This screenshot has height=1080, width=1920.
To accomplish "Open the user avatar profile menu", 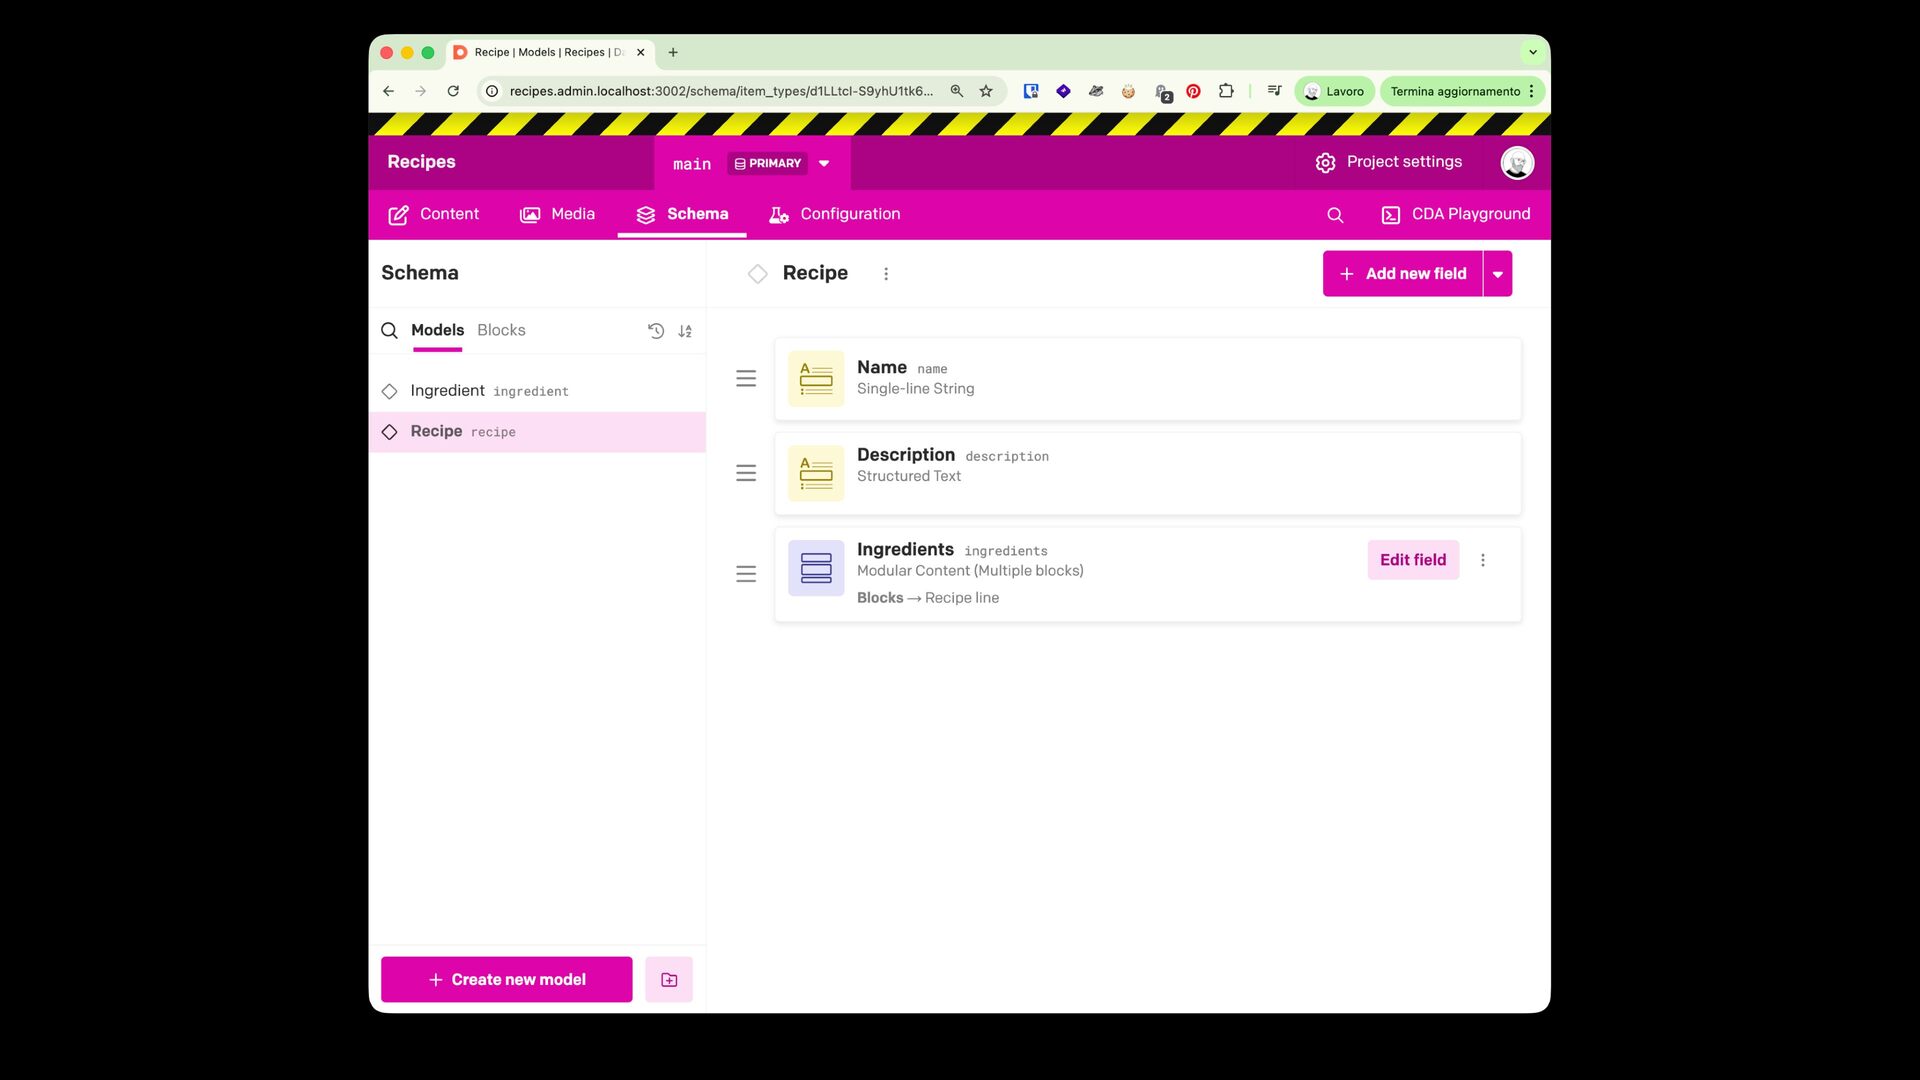I will [1517, 163].
